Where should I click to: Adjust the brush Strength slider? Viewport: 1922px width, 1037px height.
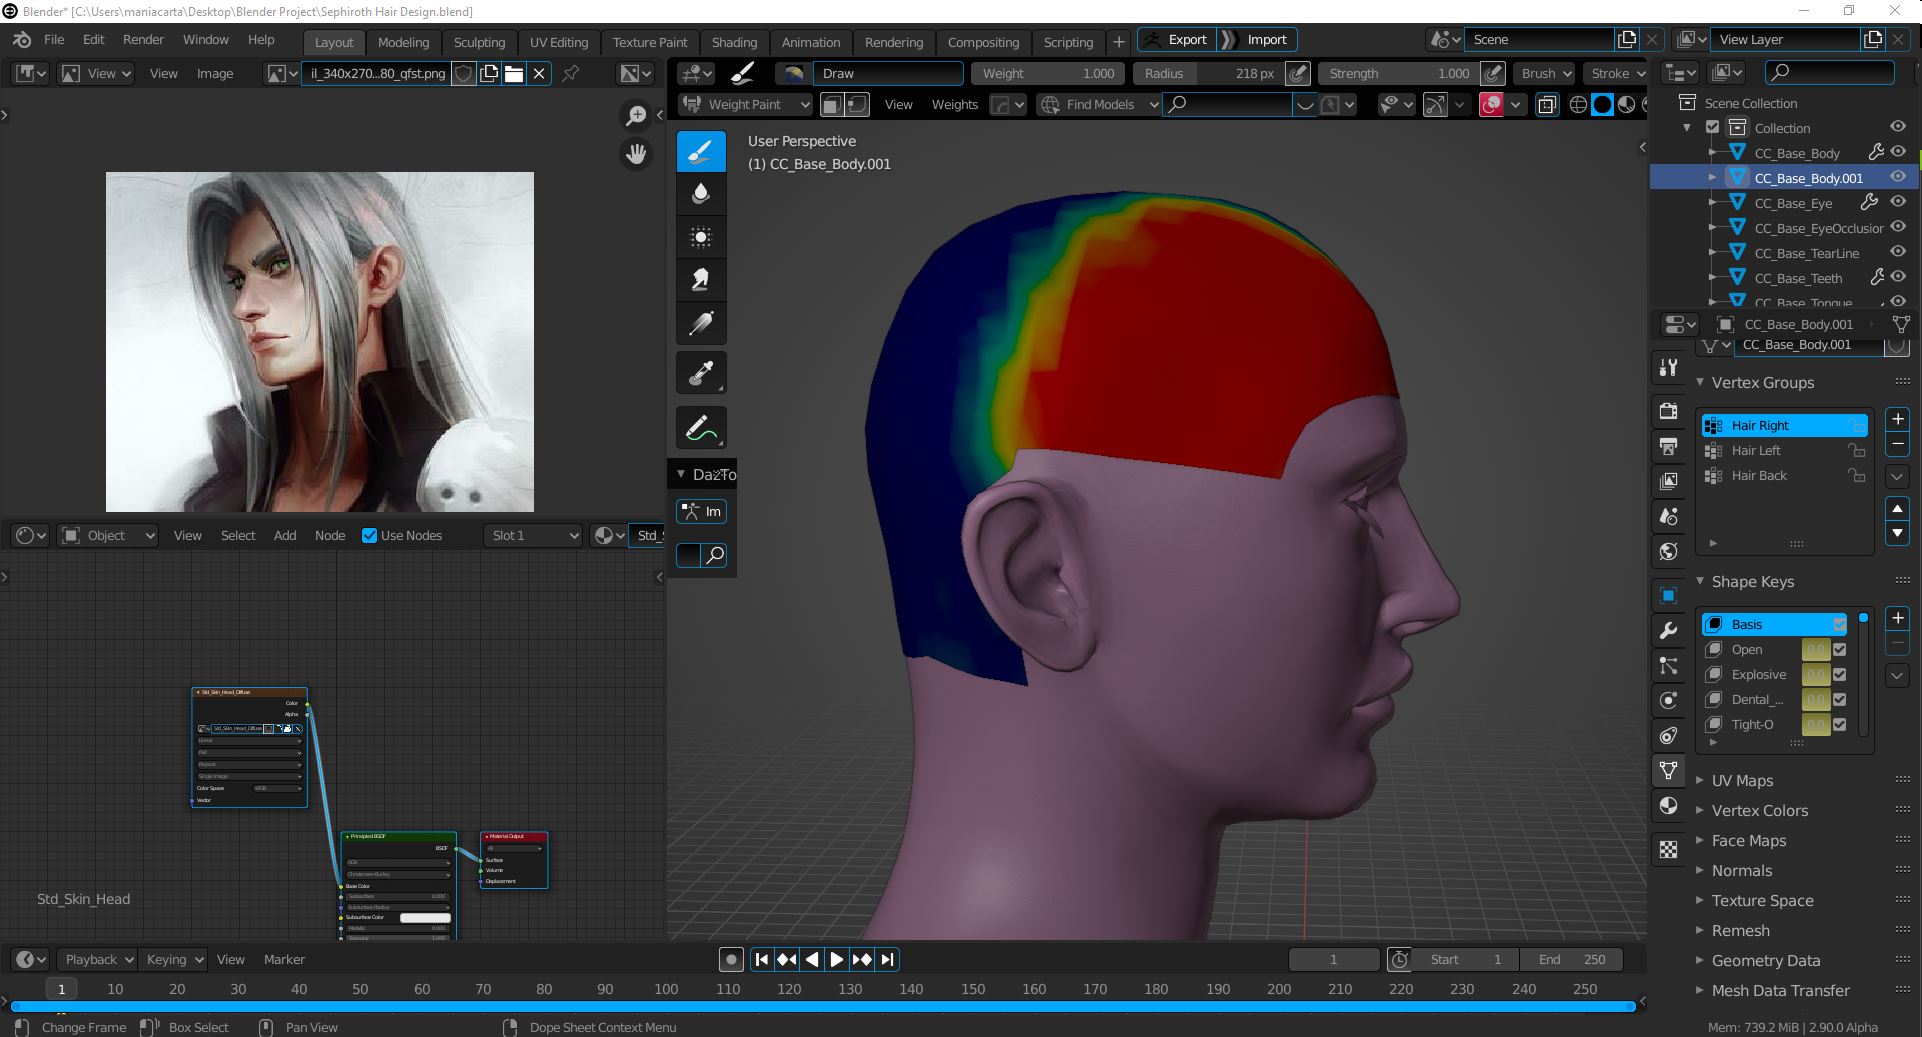(1399, 73)
